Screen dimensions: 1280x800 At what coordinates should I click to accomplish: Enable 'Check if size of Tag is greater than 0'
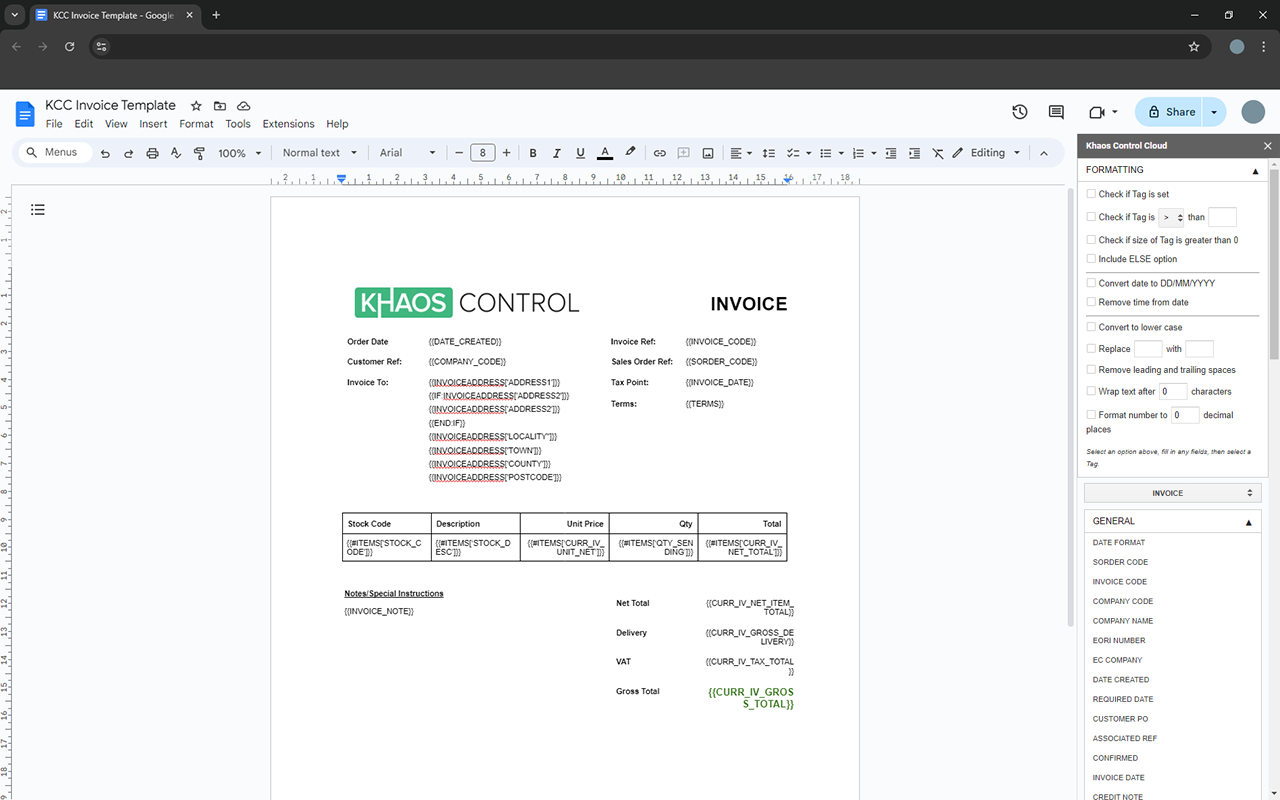click(1091, 240)
